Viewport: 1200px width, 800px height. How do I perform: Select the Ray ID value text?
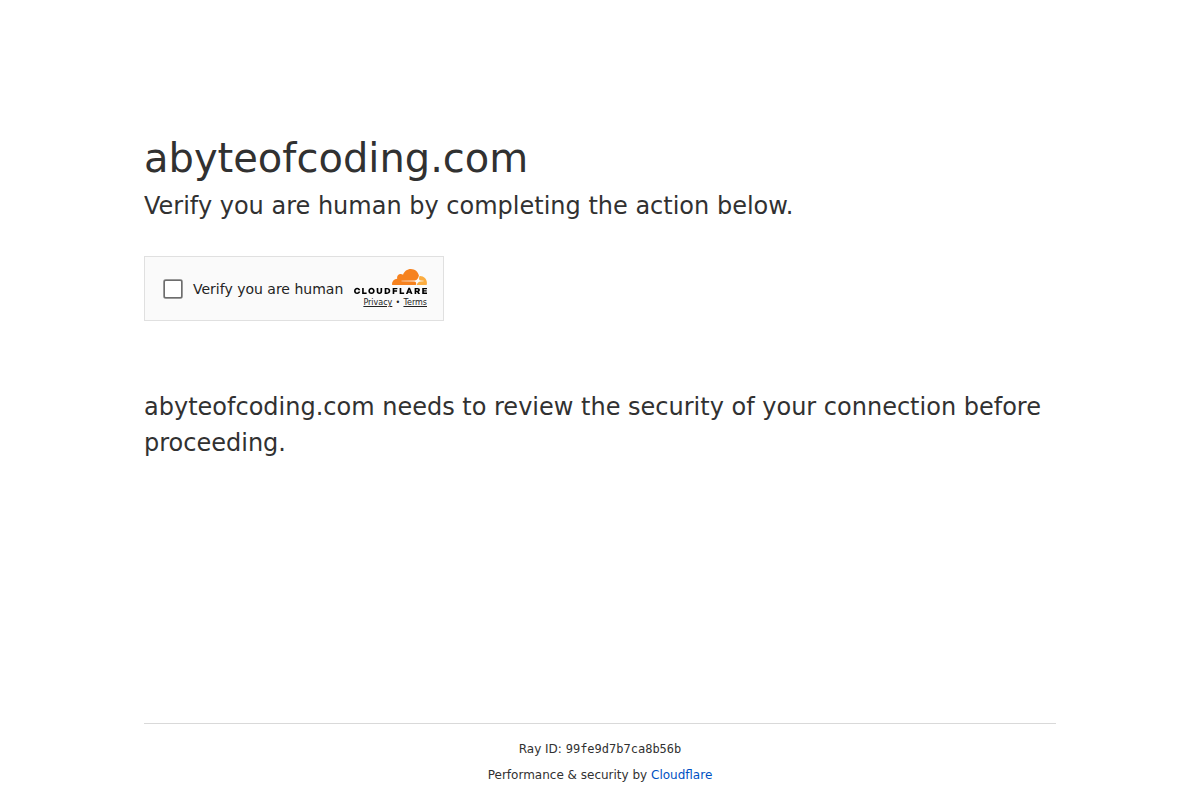622,748
